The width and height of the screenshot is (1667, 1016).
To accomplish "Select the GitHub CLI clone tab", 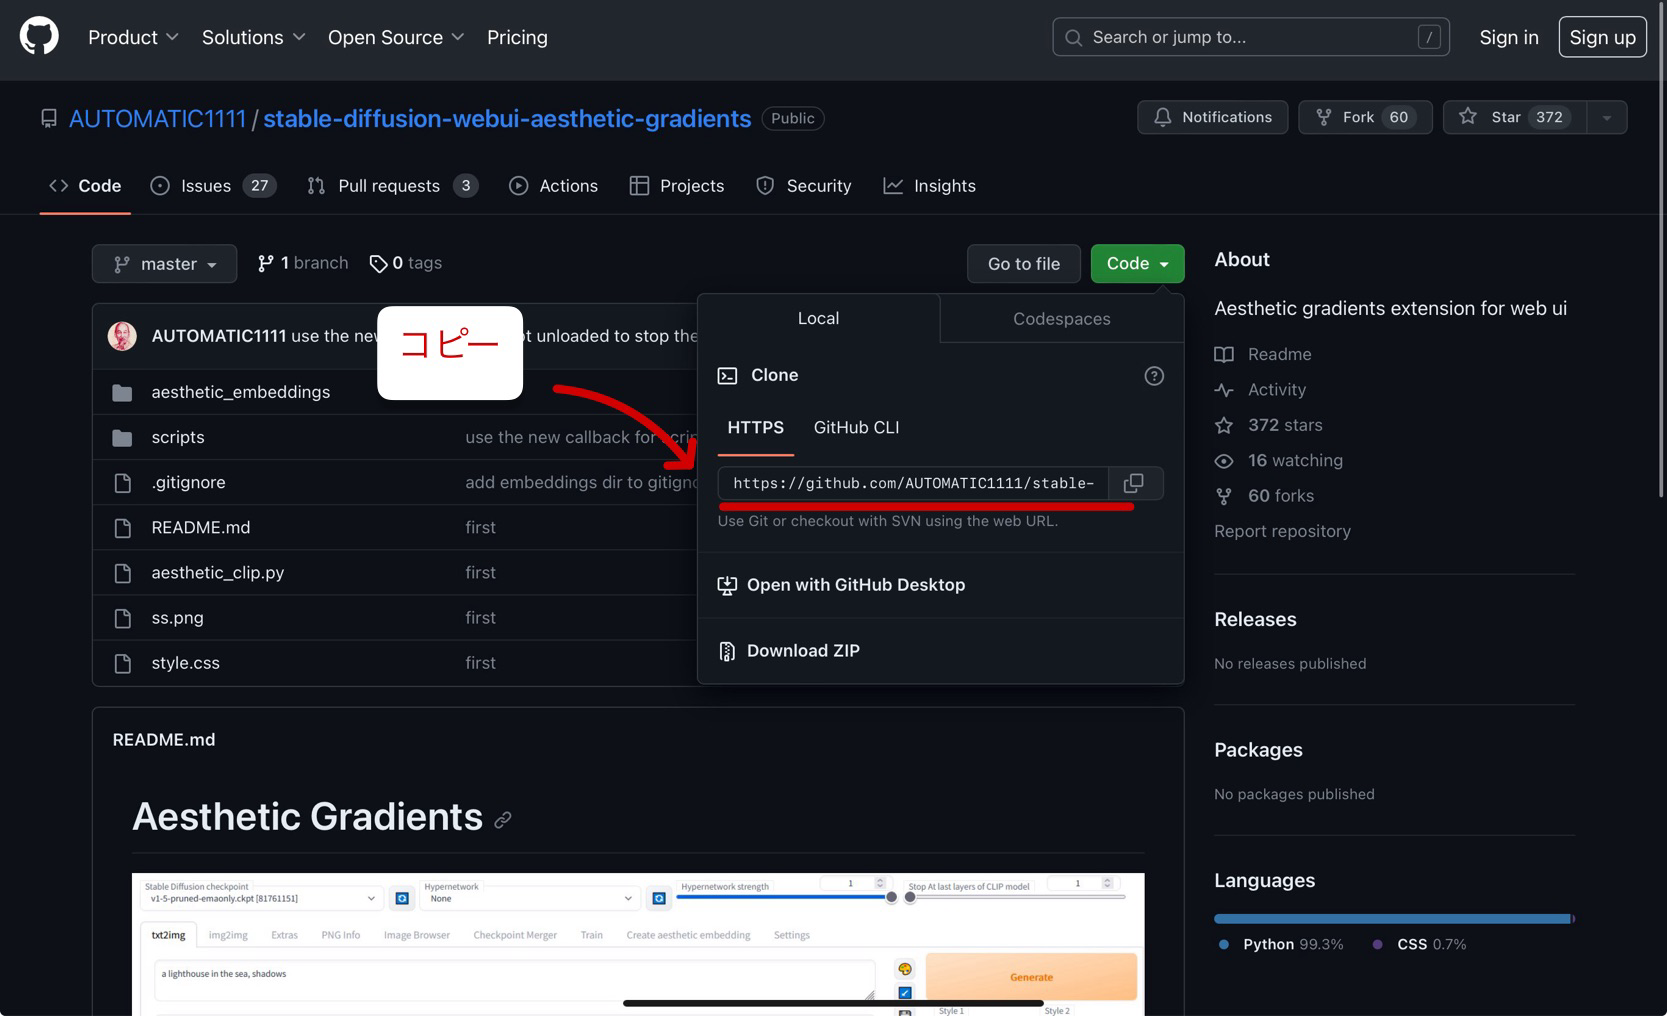I will click(855, 427).
